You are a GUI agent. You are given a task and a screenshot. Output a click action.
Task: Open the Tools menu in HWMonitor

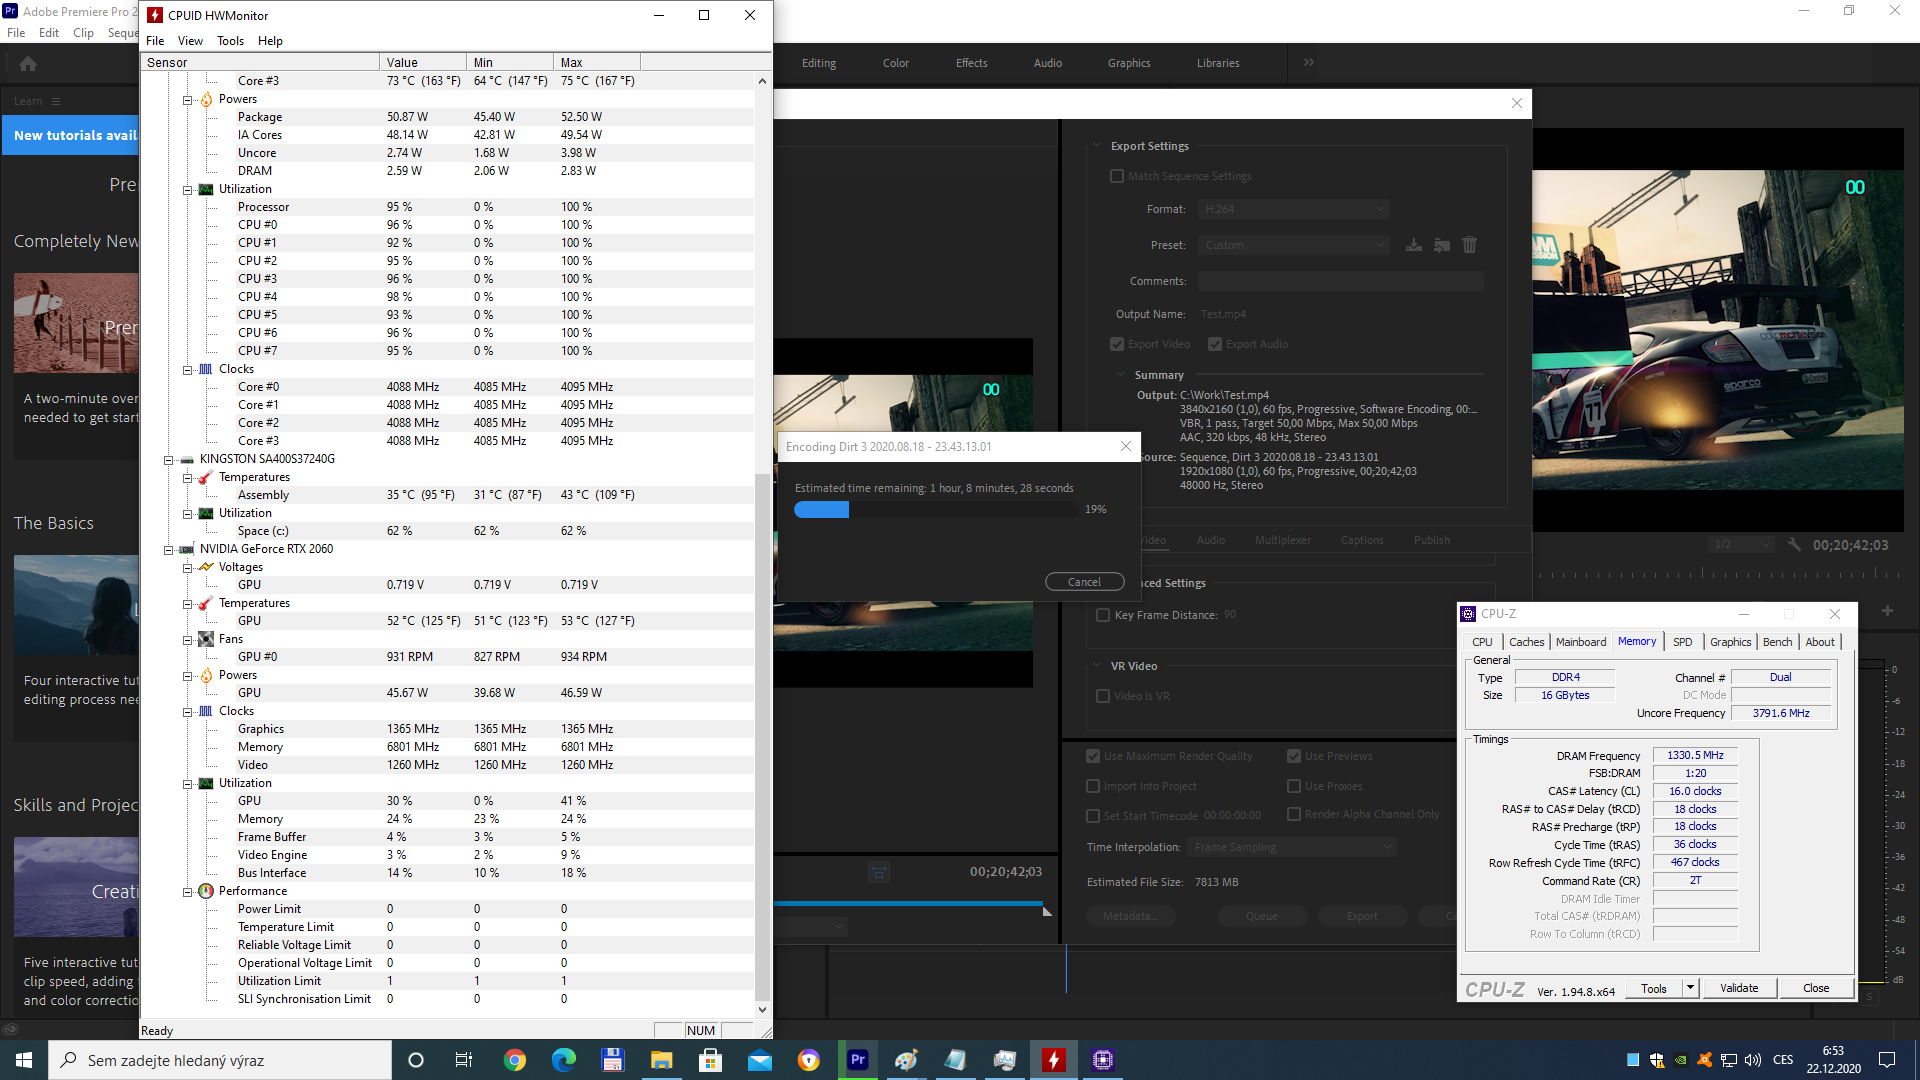[x=230, y=41]
